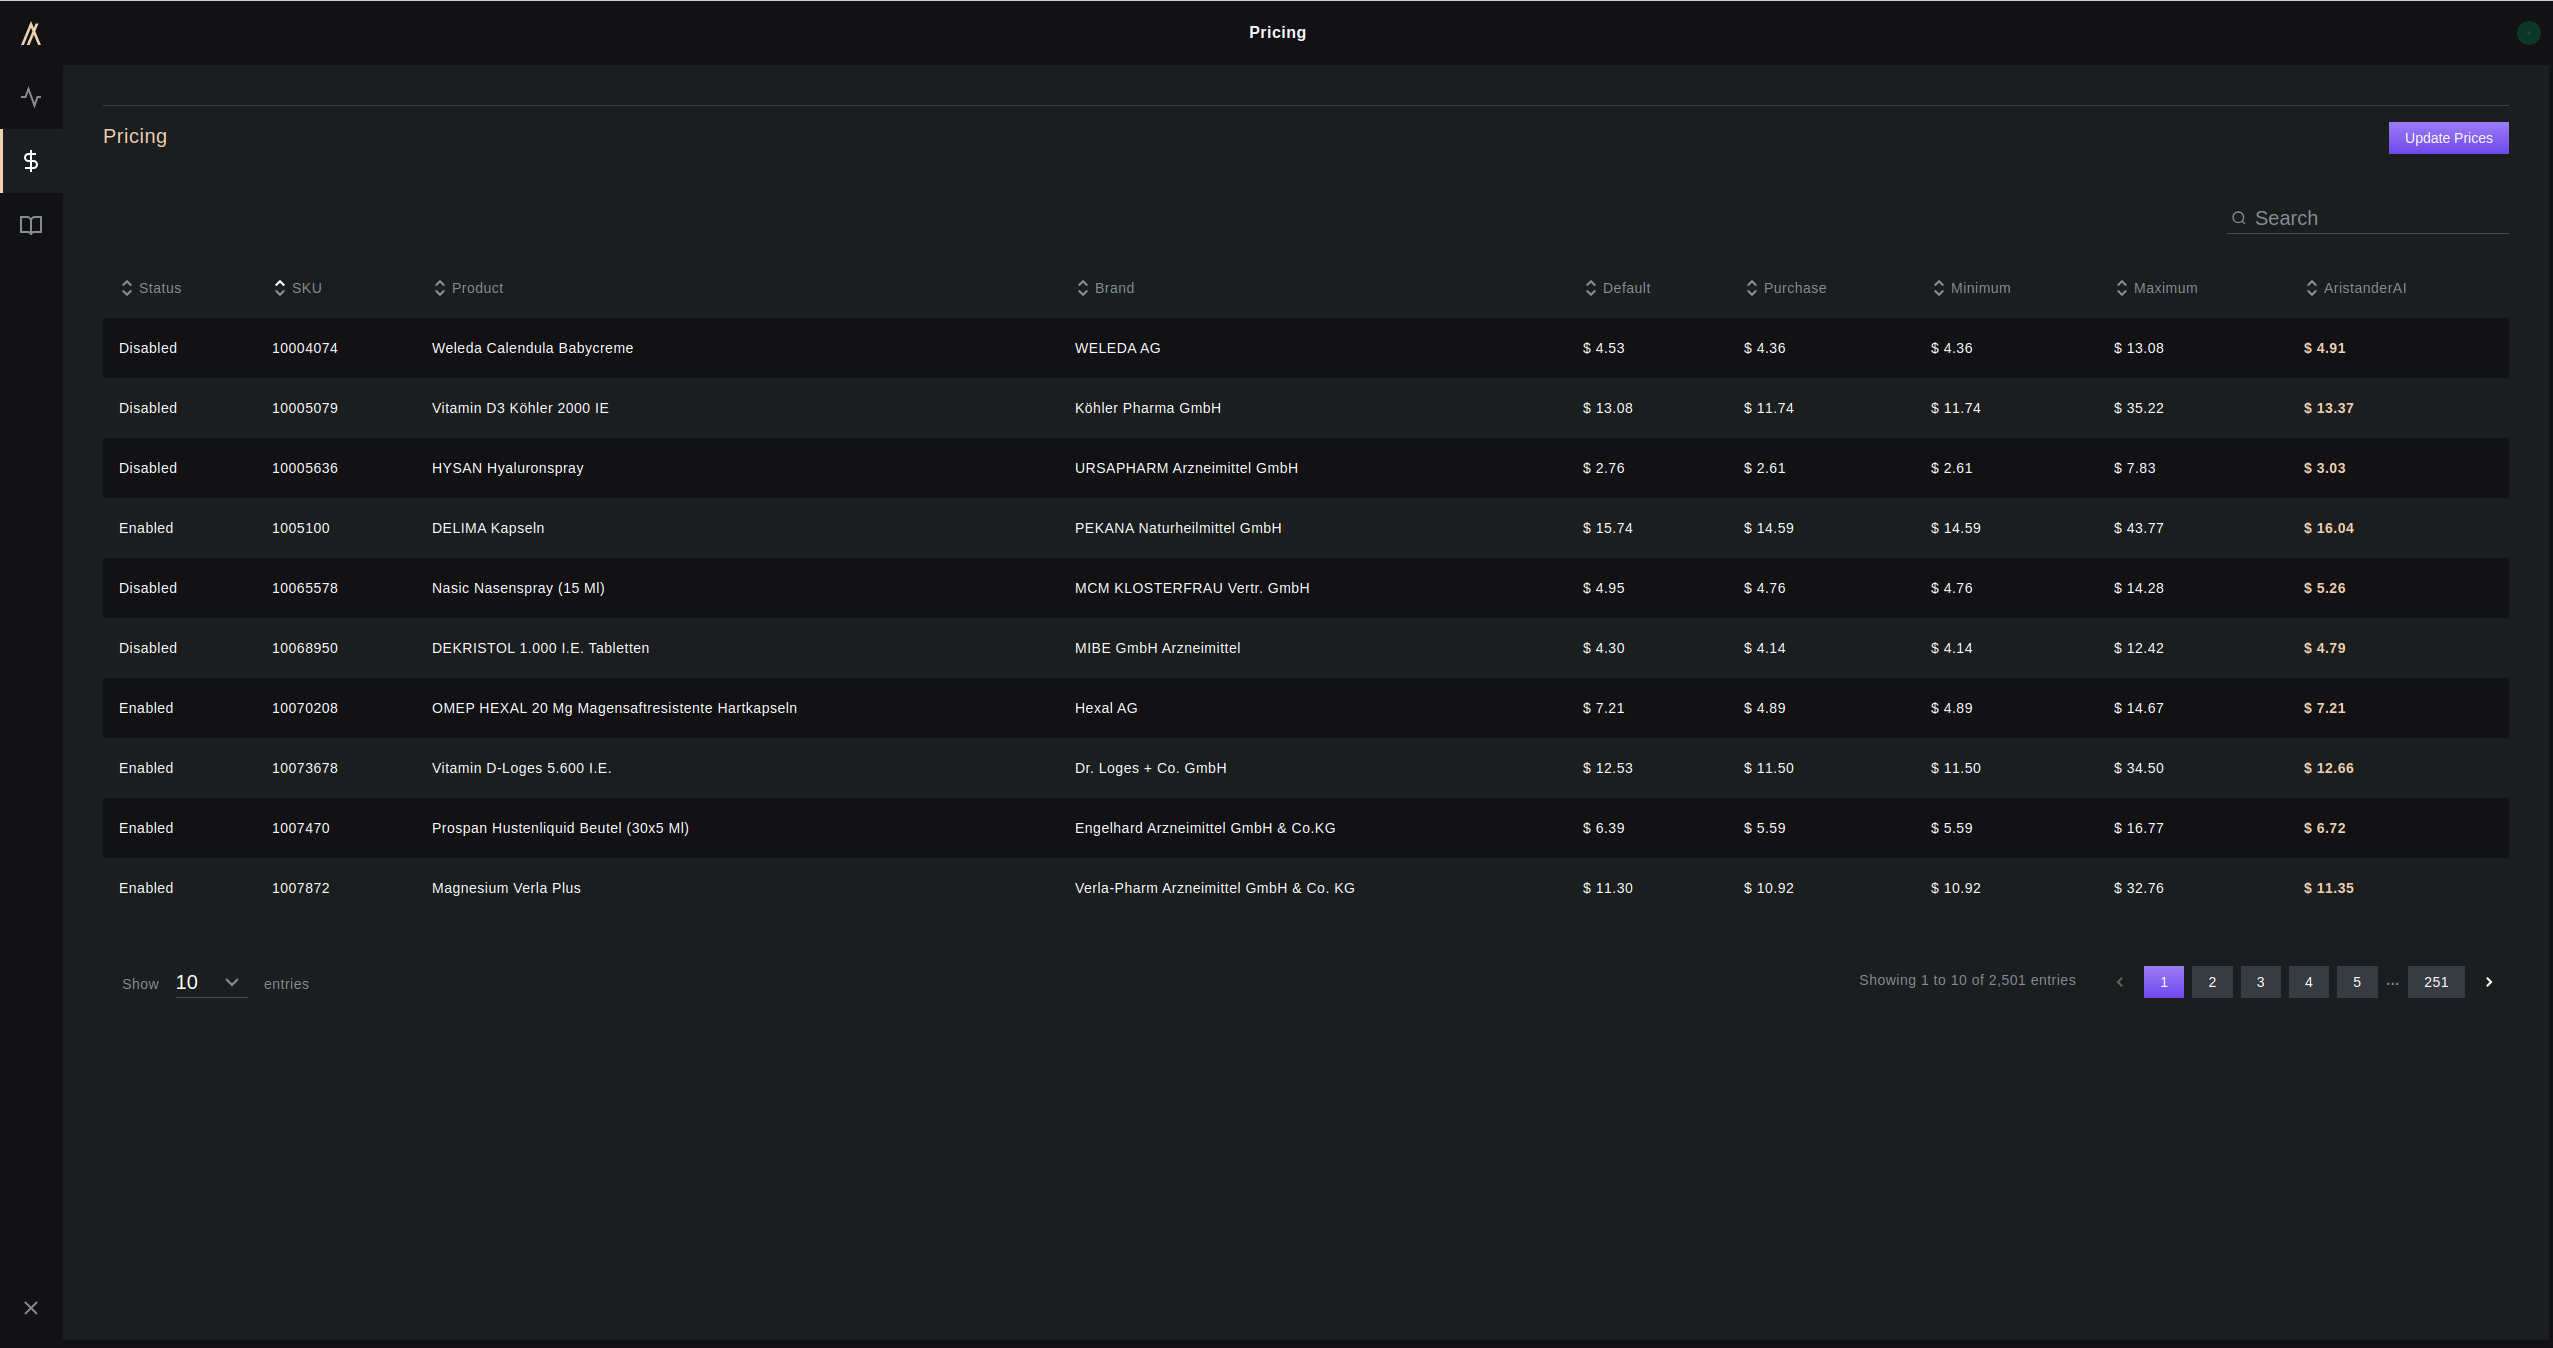Image resolution: width=2553 pixels, height=1348 pixels.
Task: Click the Aristander logo icon
Action: pyautogui.click(x=31, y=34)
